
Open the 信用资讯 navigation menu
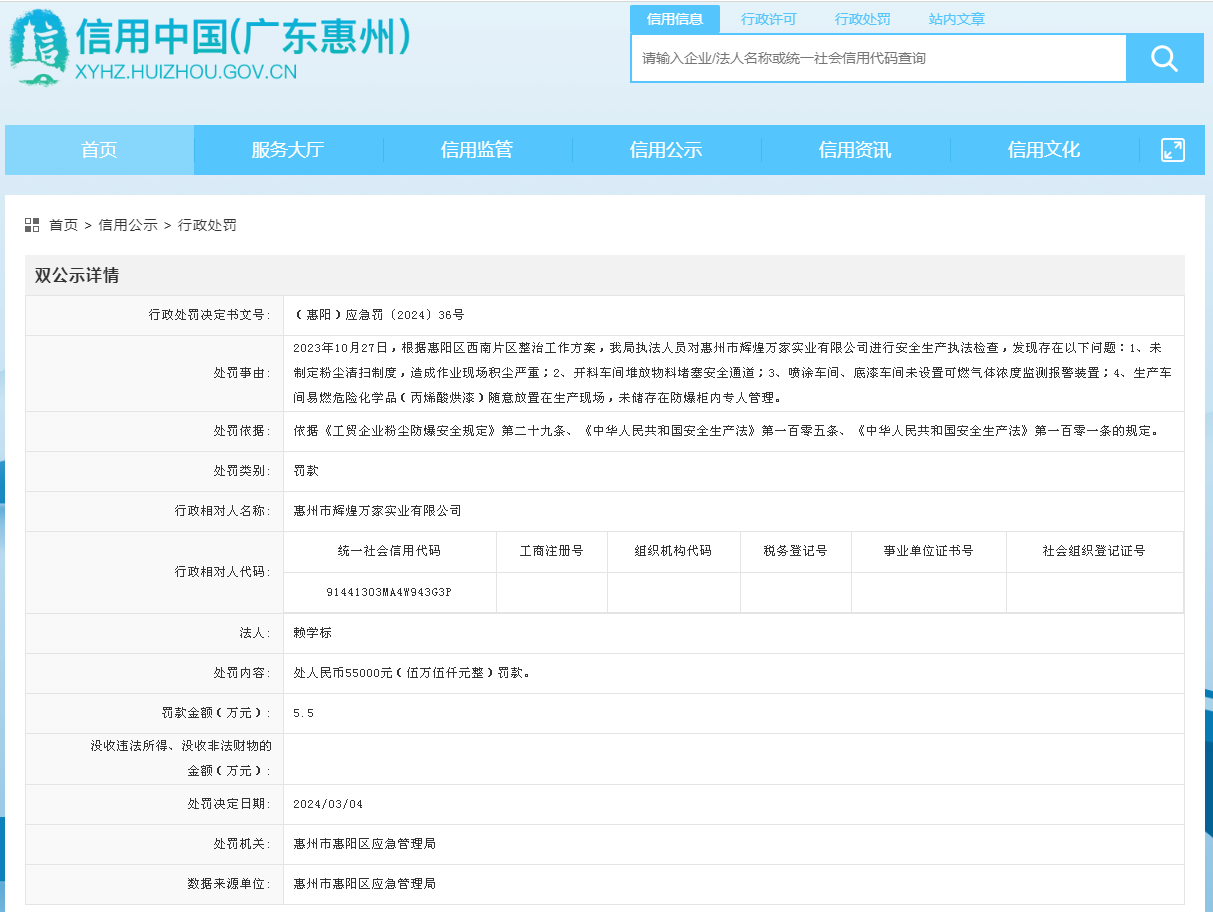click(855, 150)
